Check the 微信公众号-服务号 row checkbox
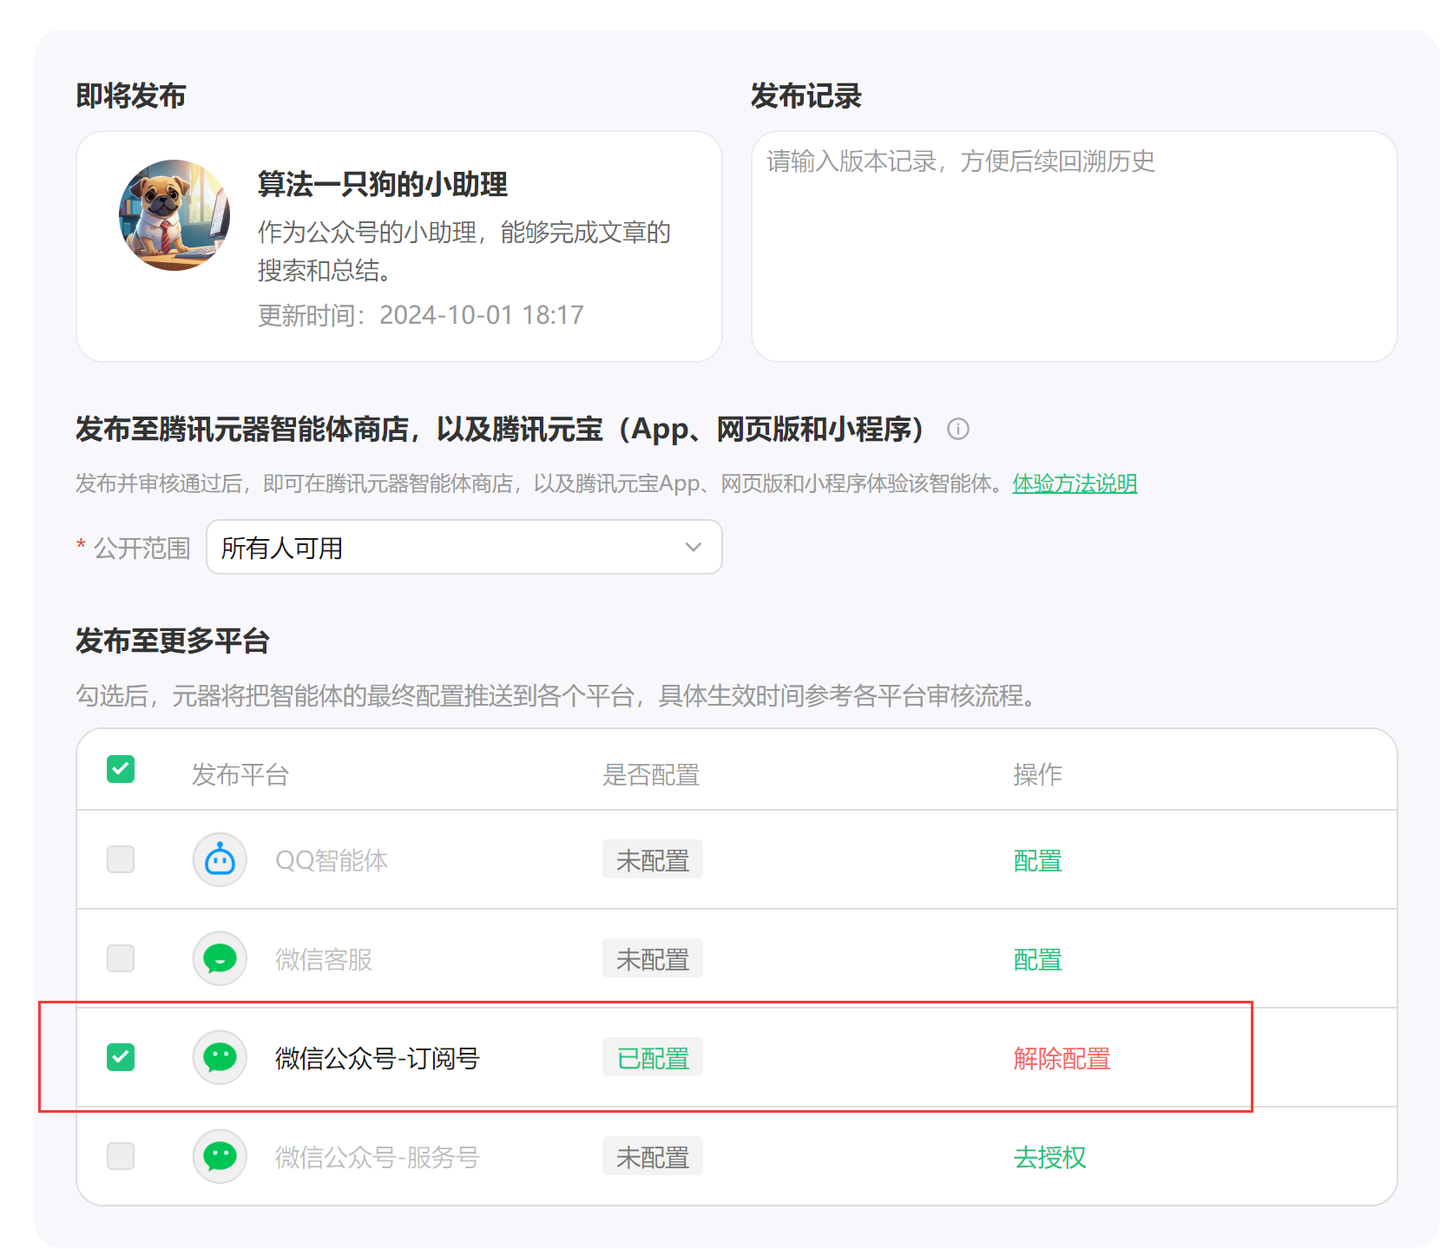This screenshot has height=1249, width=1440. point(121,1156)
